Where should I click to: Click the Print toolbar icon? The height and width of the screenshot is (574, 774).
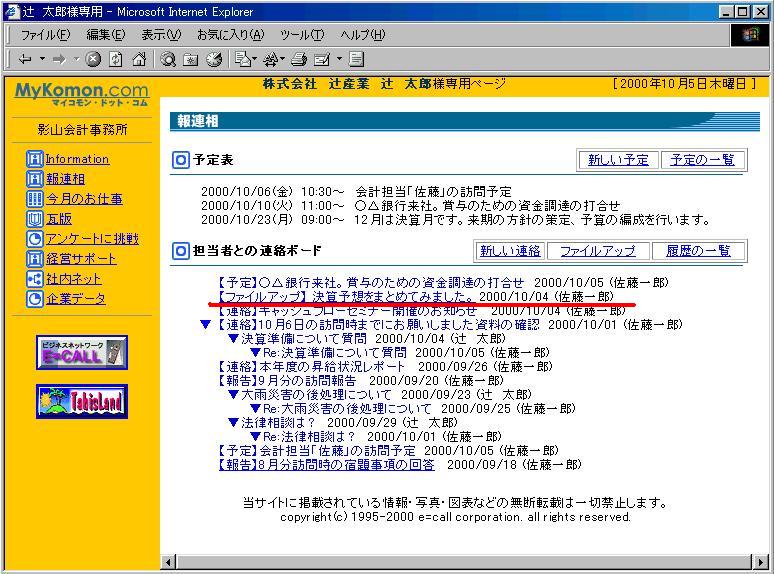(x=300, y=59)
